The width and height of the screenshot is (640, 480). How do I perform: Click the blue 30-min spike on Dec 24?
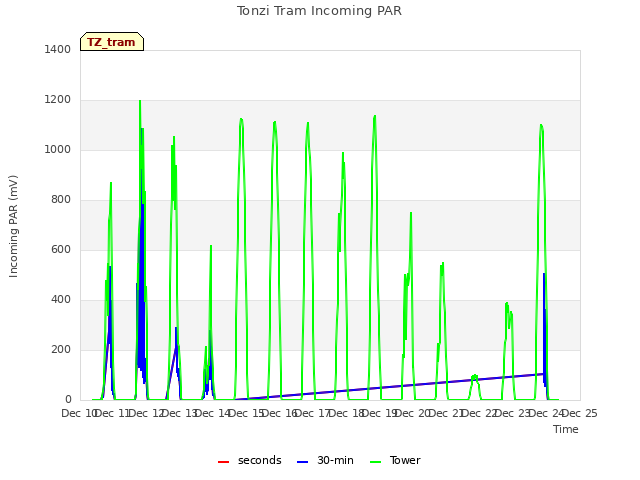click(x=544, y=327)
